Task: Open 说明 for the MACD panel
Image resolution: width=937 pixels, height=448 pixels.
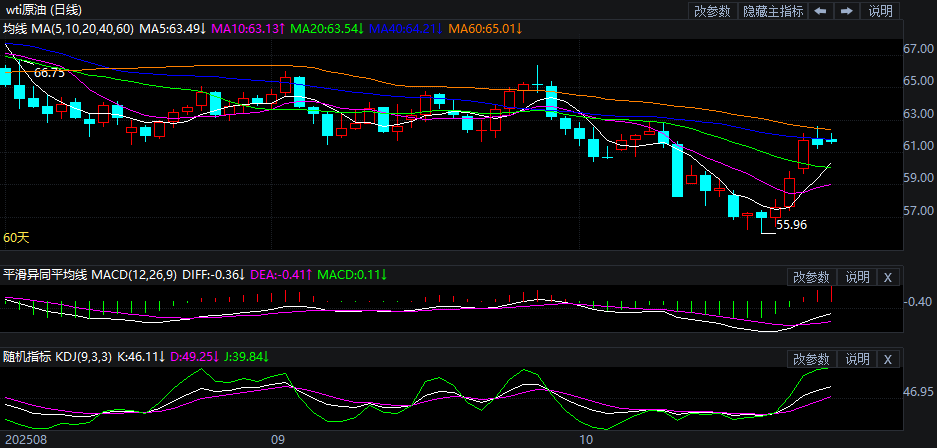Action: point(857,277)
